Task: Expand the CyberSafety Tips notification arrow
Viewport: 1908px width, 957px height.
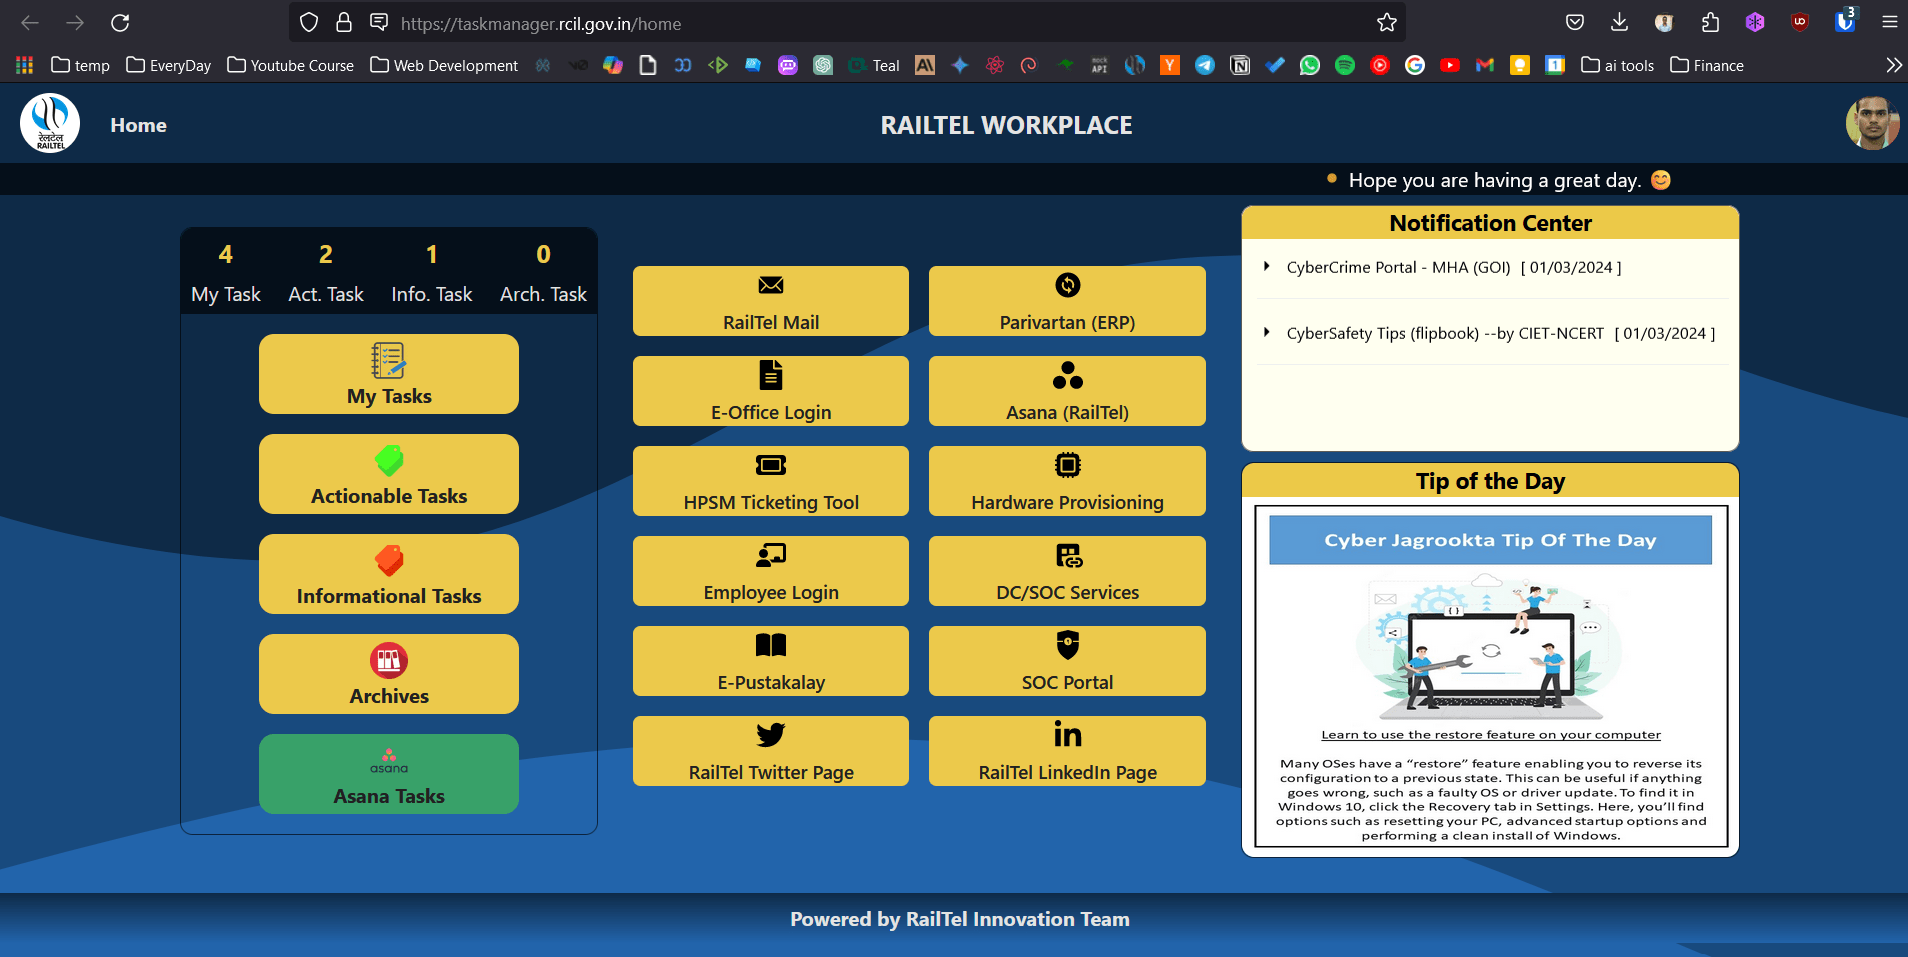Action: (x=1266, y=333)
